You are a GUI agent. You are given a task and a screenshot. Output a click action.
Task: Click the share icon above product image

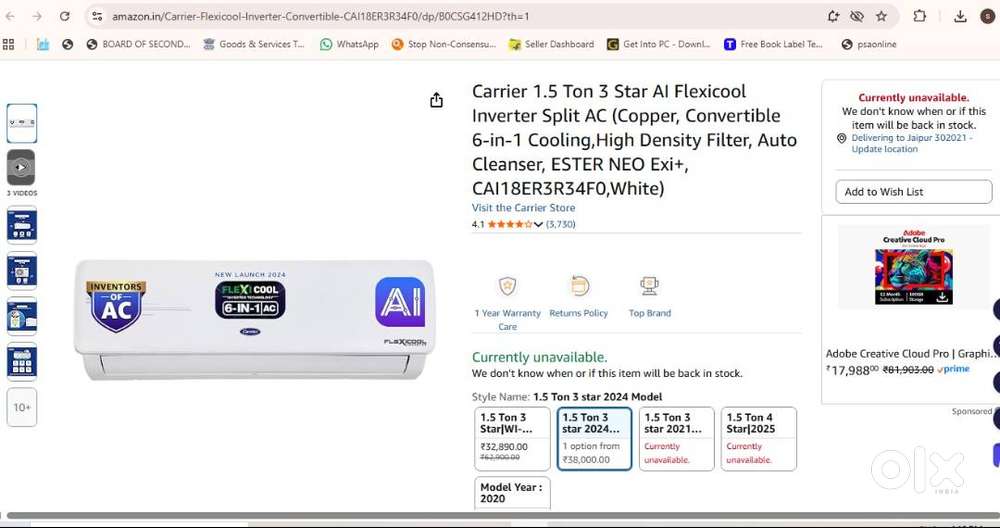point(436,100)
